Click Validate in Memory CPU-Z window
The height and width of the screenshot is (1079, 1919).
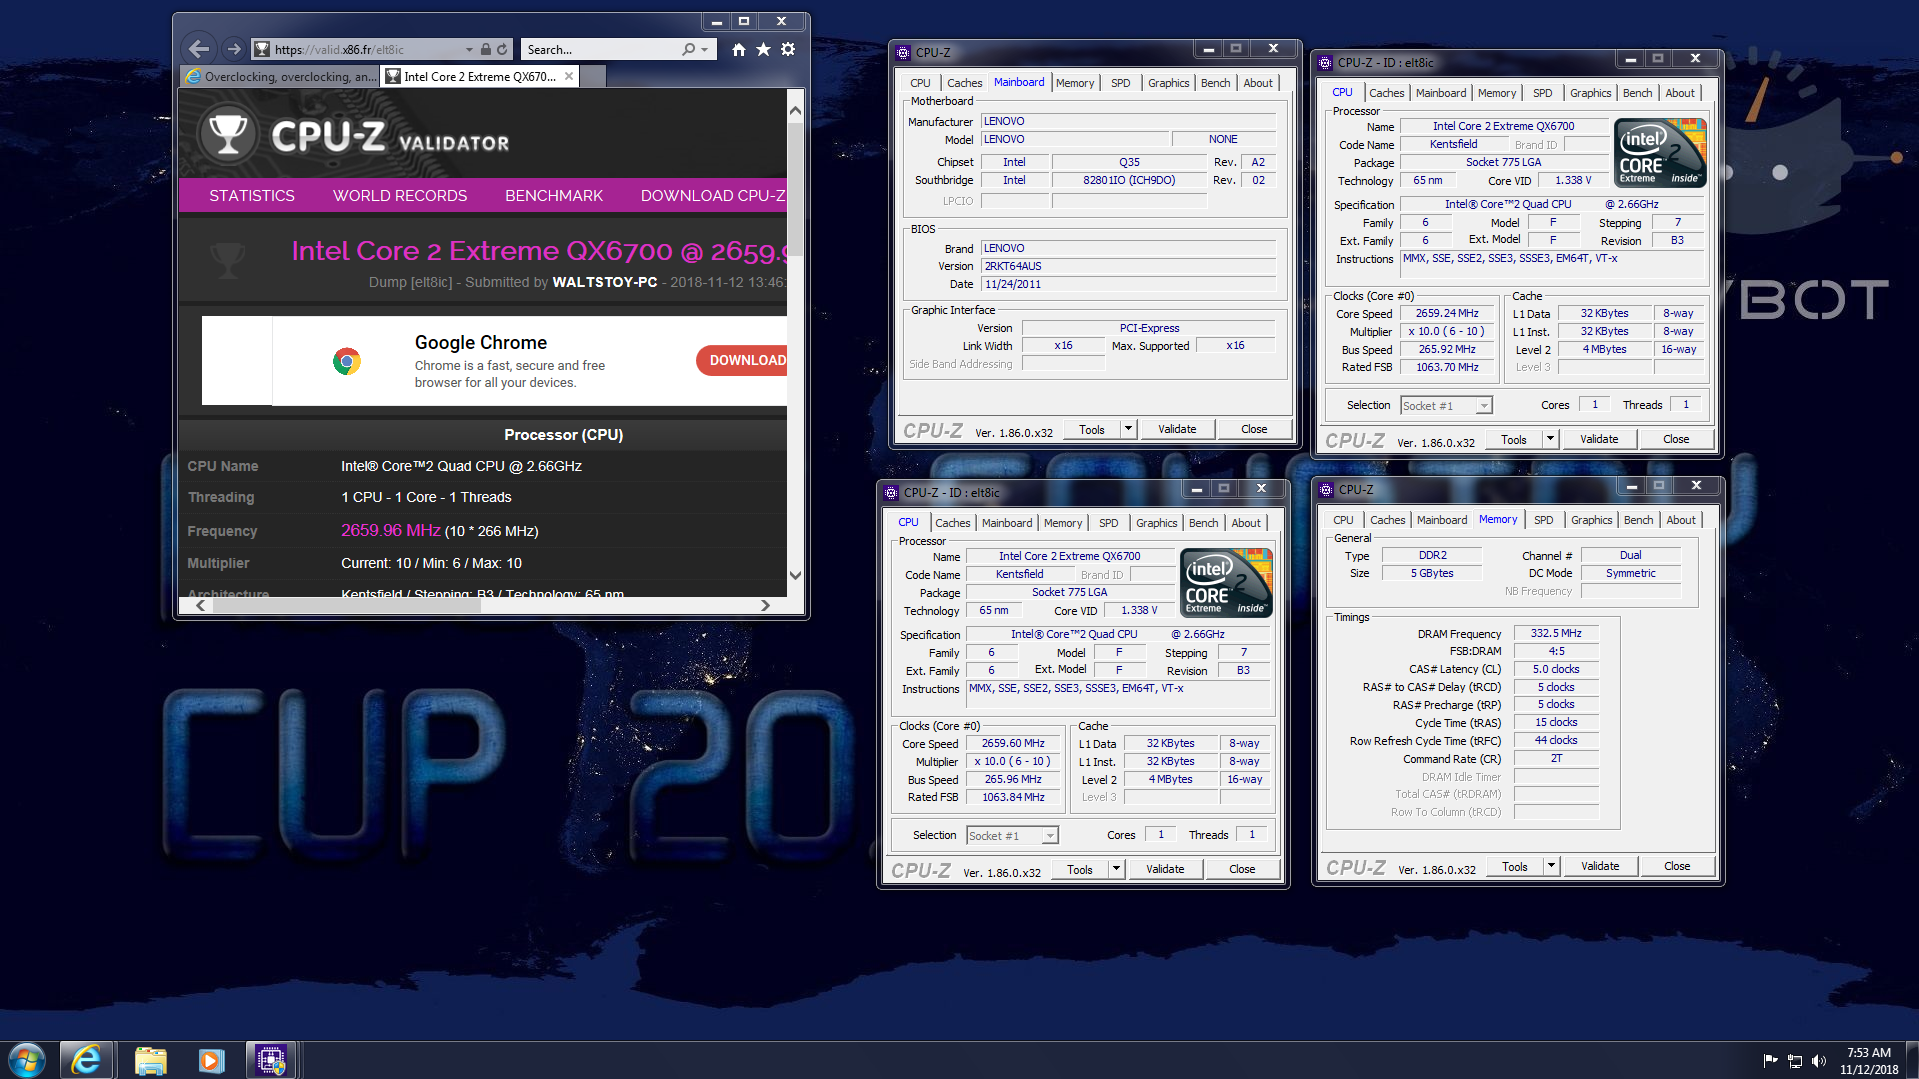[x=1600, y=866]
